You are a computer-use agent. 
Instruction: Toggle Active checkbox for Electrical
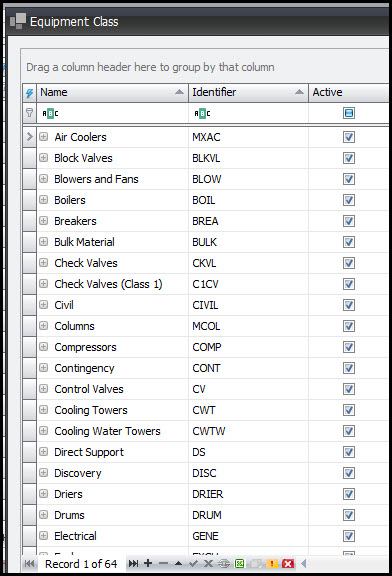pyautogui.click(x=349, y=536)
